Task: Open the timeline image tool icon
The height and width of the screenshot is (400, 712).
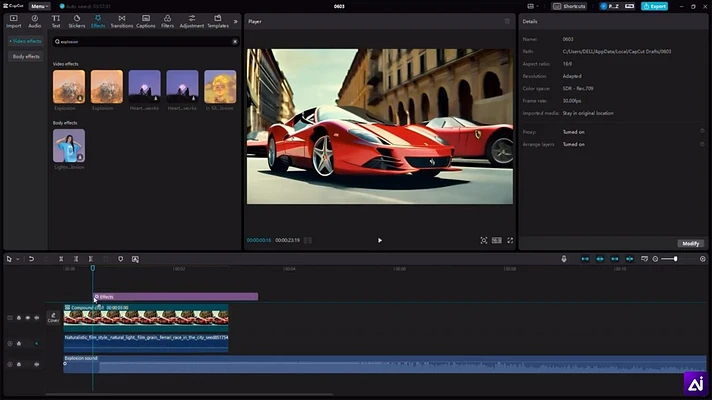Action: (135, 259)
